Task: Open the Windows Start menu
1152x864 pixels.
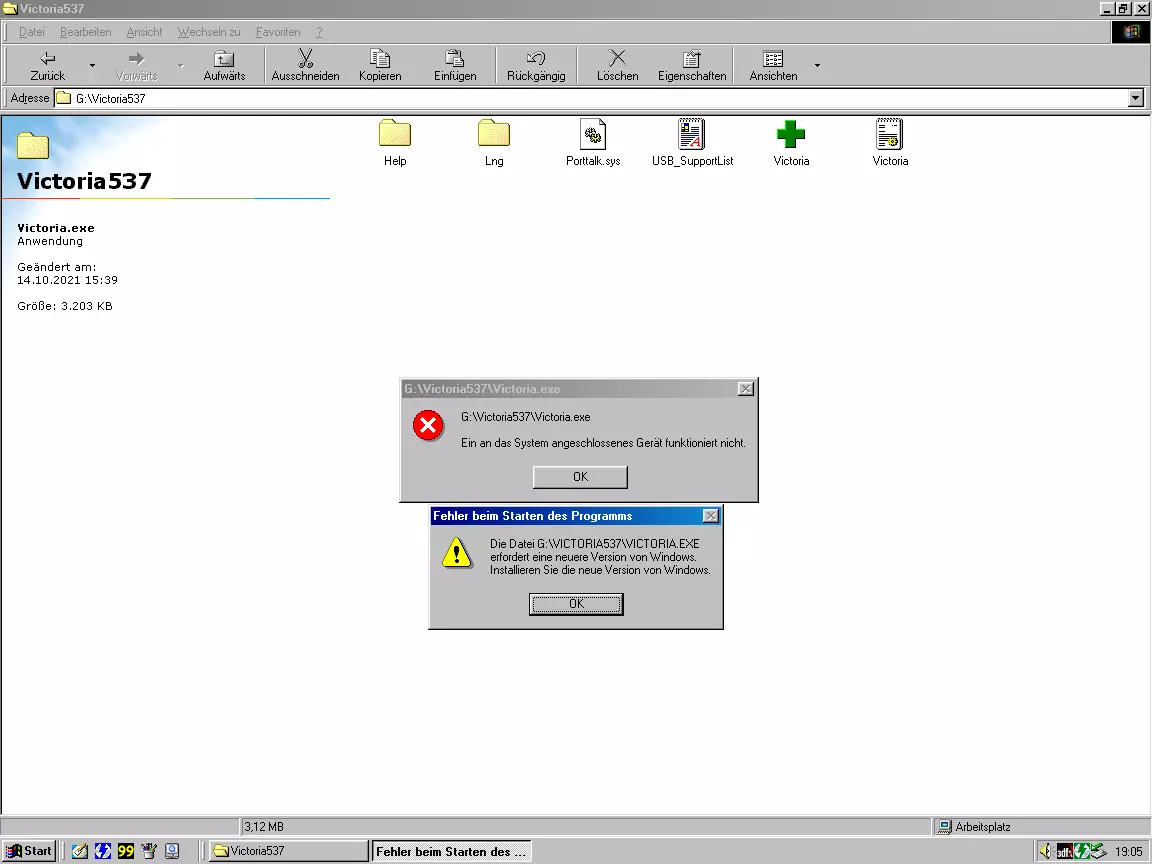Action: pos(29,851)
